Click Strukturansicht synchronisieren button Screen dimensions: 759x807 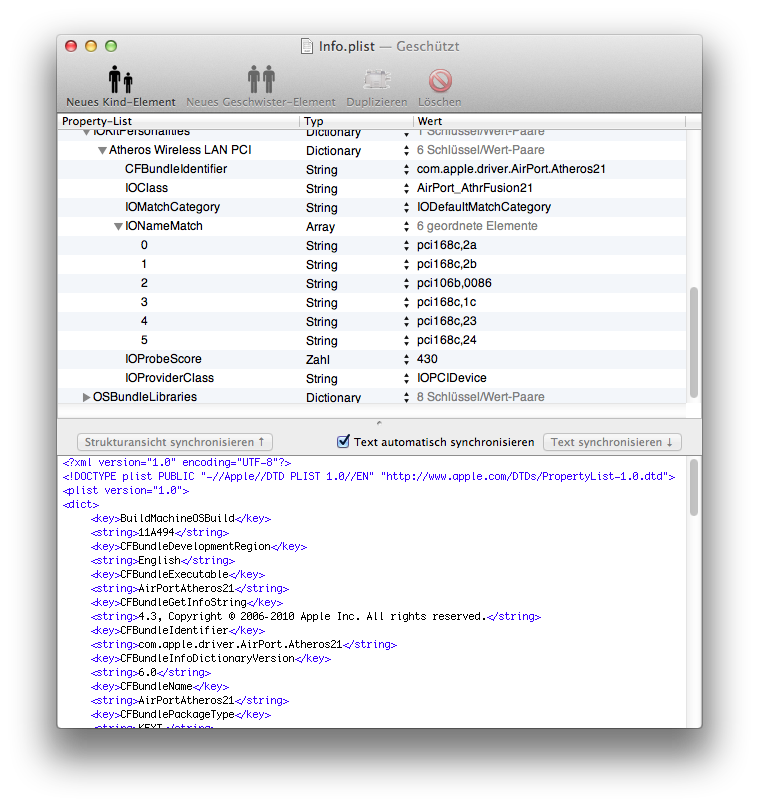pos(174,442)
